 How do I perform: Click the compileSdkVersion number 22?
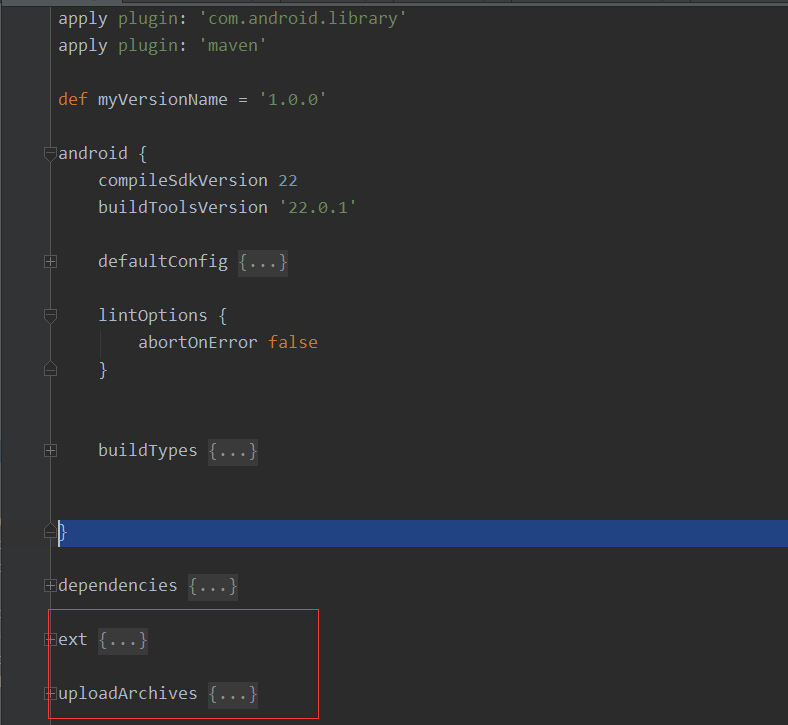(288, 181)
